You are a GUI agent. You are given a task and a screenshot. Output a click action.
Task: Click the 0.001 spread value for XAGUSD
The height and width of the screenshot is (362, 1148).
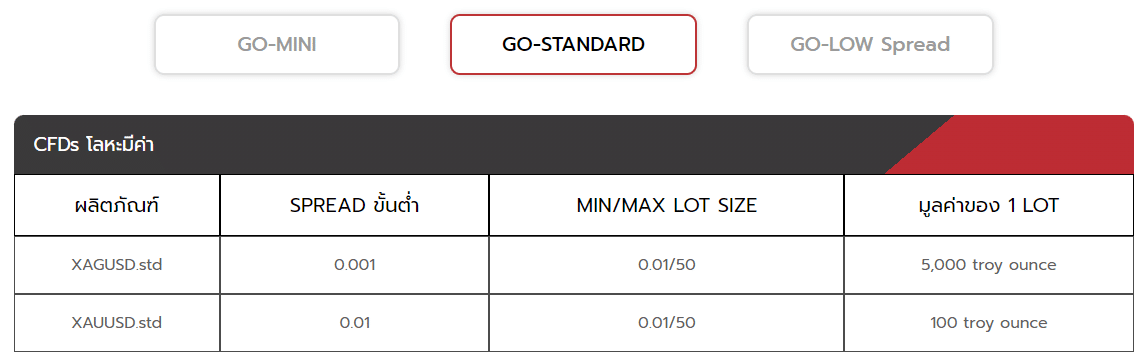coord(354,265)
